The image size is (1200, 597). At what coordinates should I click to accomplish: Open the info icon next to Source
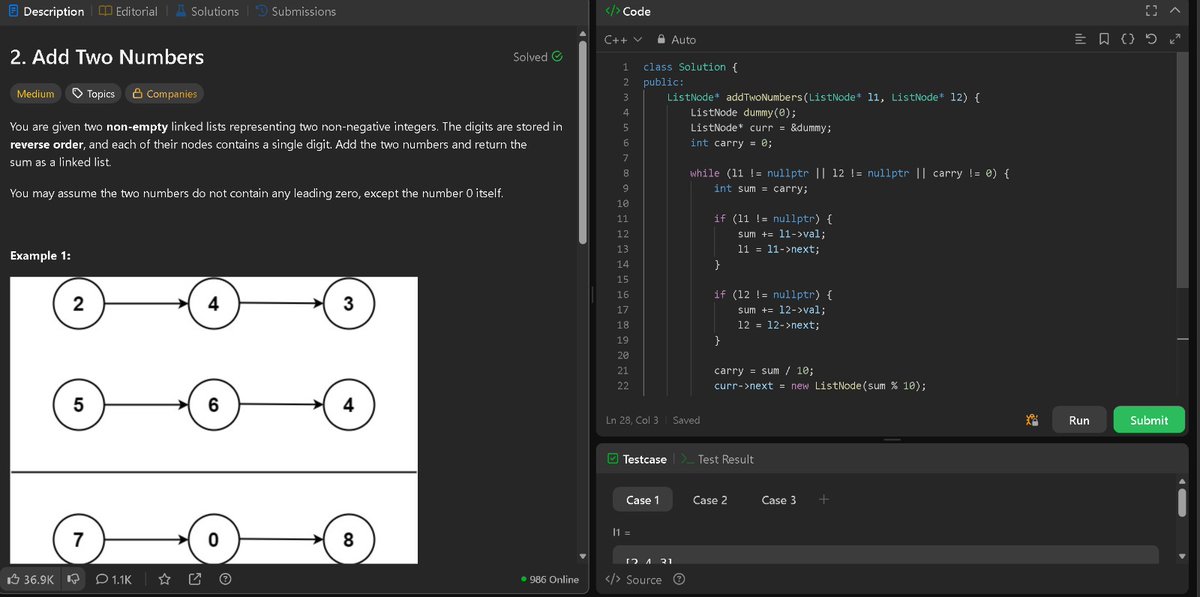click(x=680, y=579)
